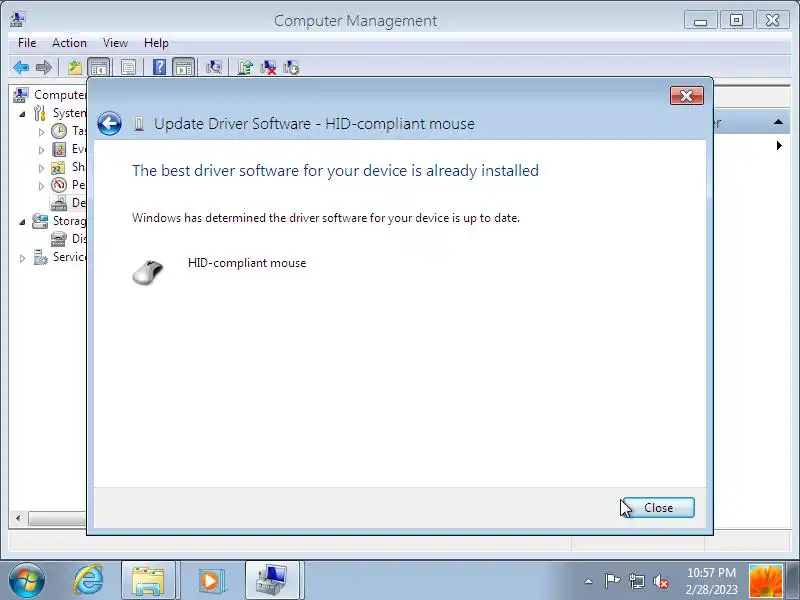Image resolution: width=800 pixels, height=600 pixels.
Task: Expand the Event Viewer tree node
Action: [41, 150]
